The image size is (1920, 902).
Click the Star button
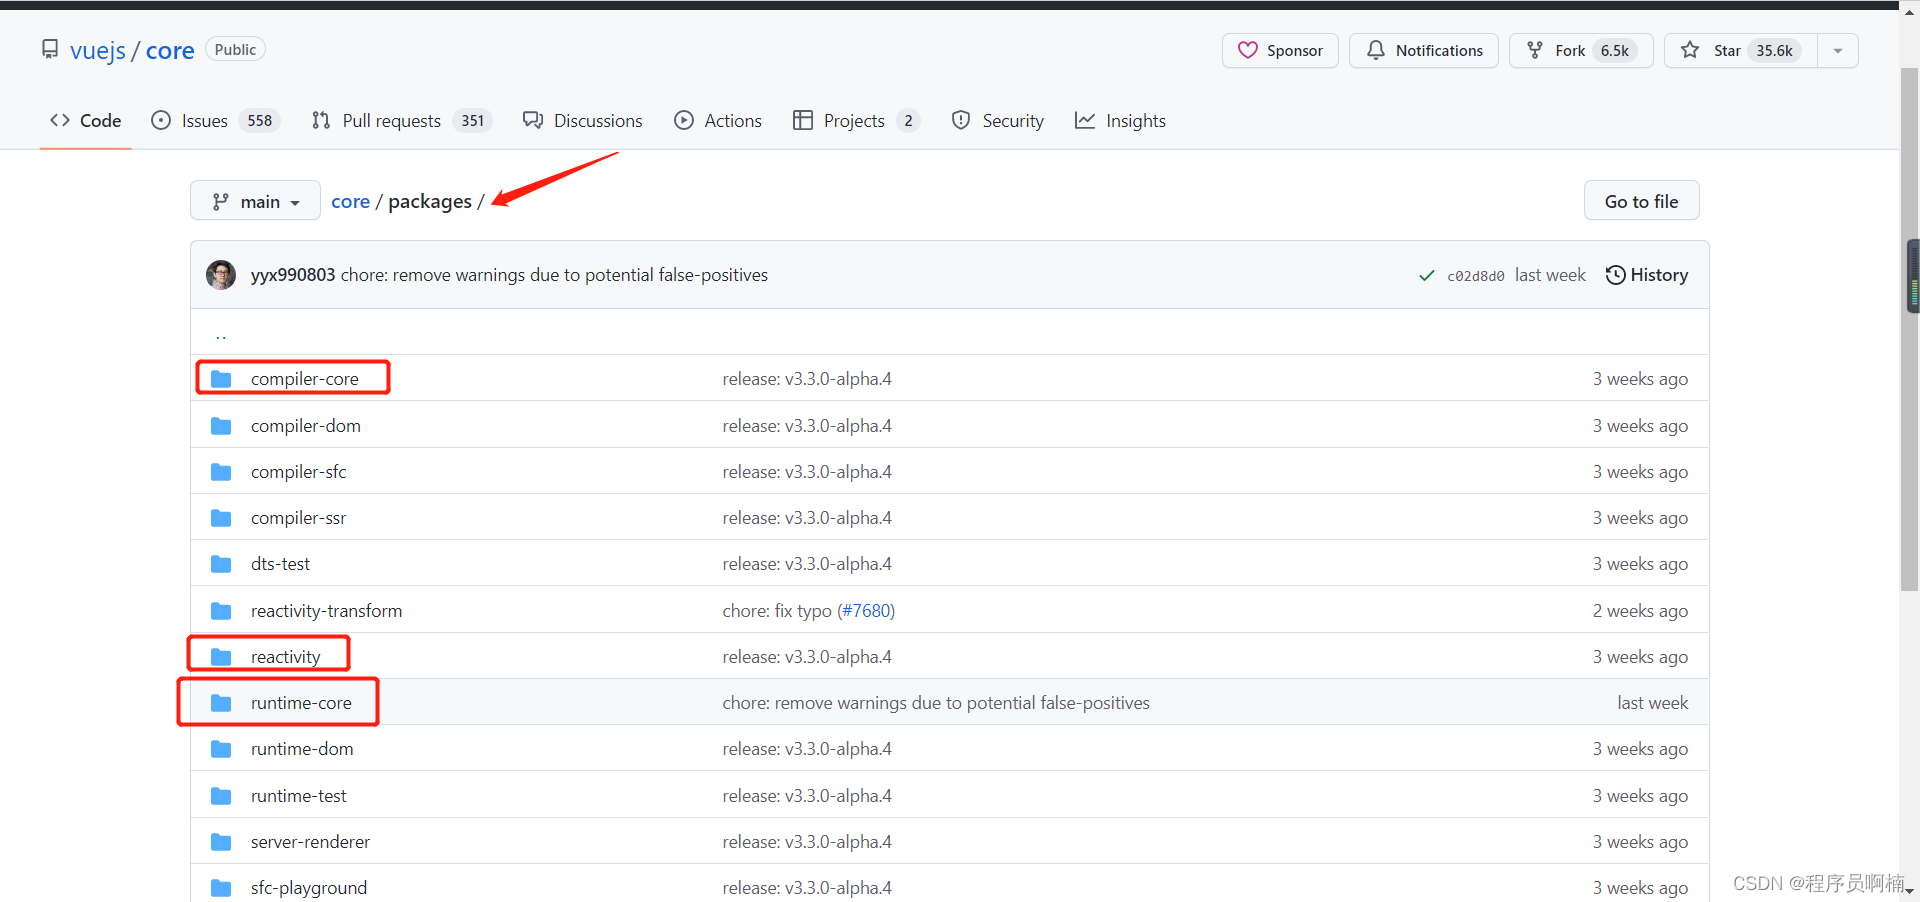coord(1741,51)
